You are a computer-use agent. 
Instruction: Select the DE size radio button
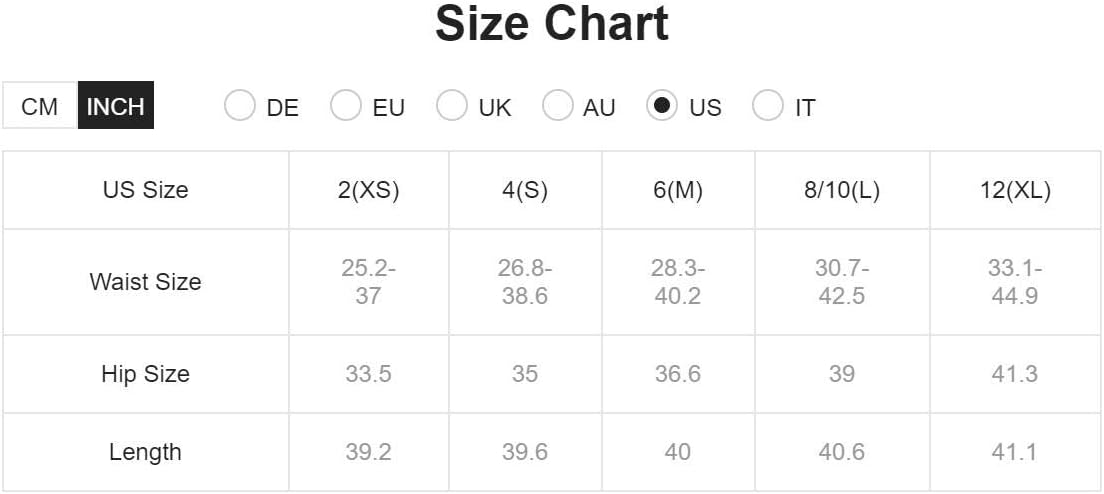[240, 106]
